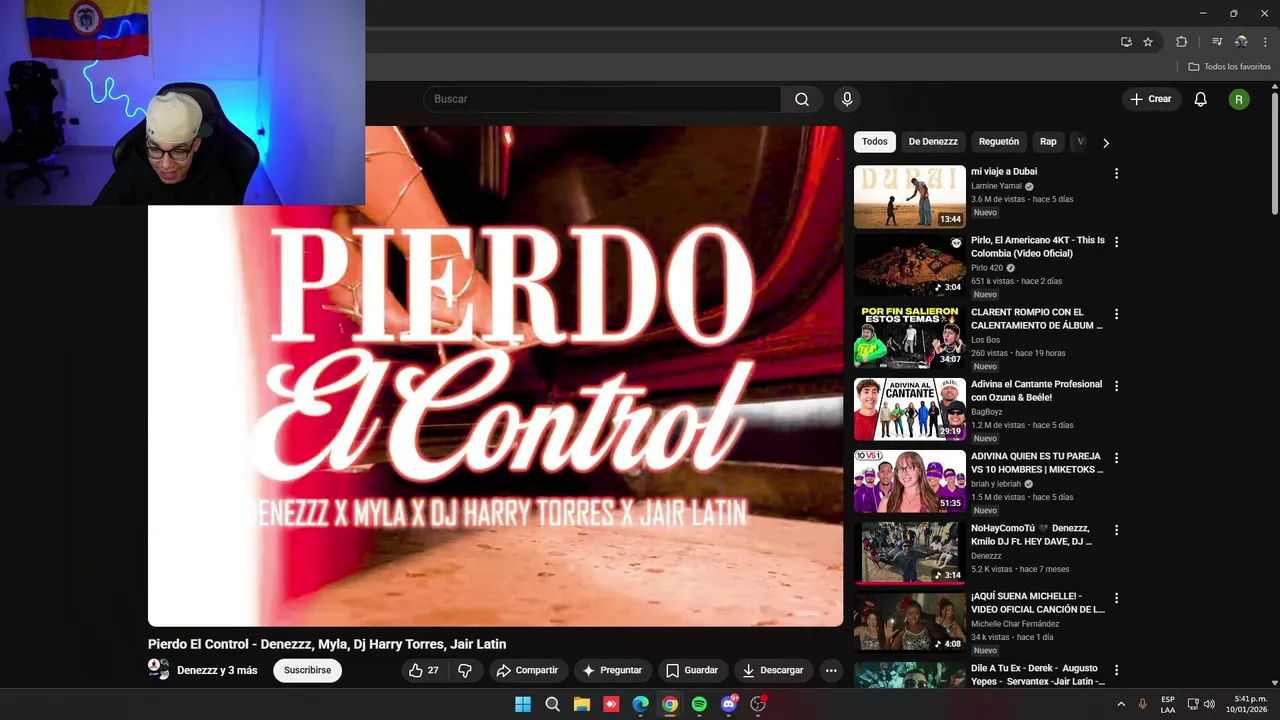Image resolution: width=1280 pixels, height=720 pixels.
Task: Open Chrome extensions puzzle icon
Action: click(1181, 42)
